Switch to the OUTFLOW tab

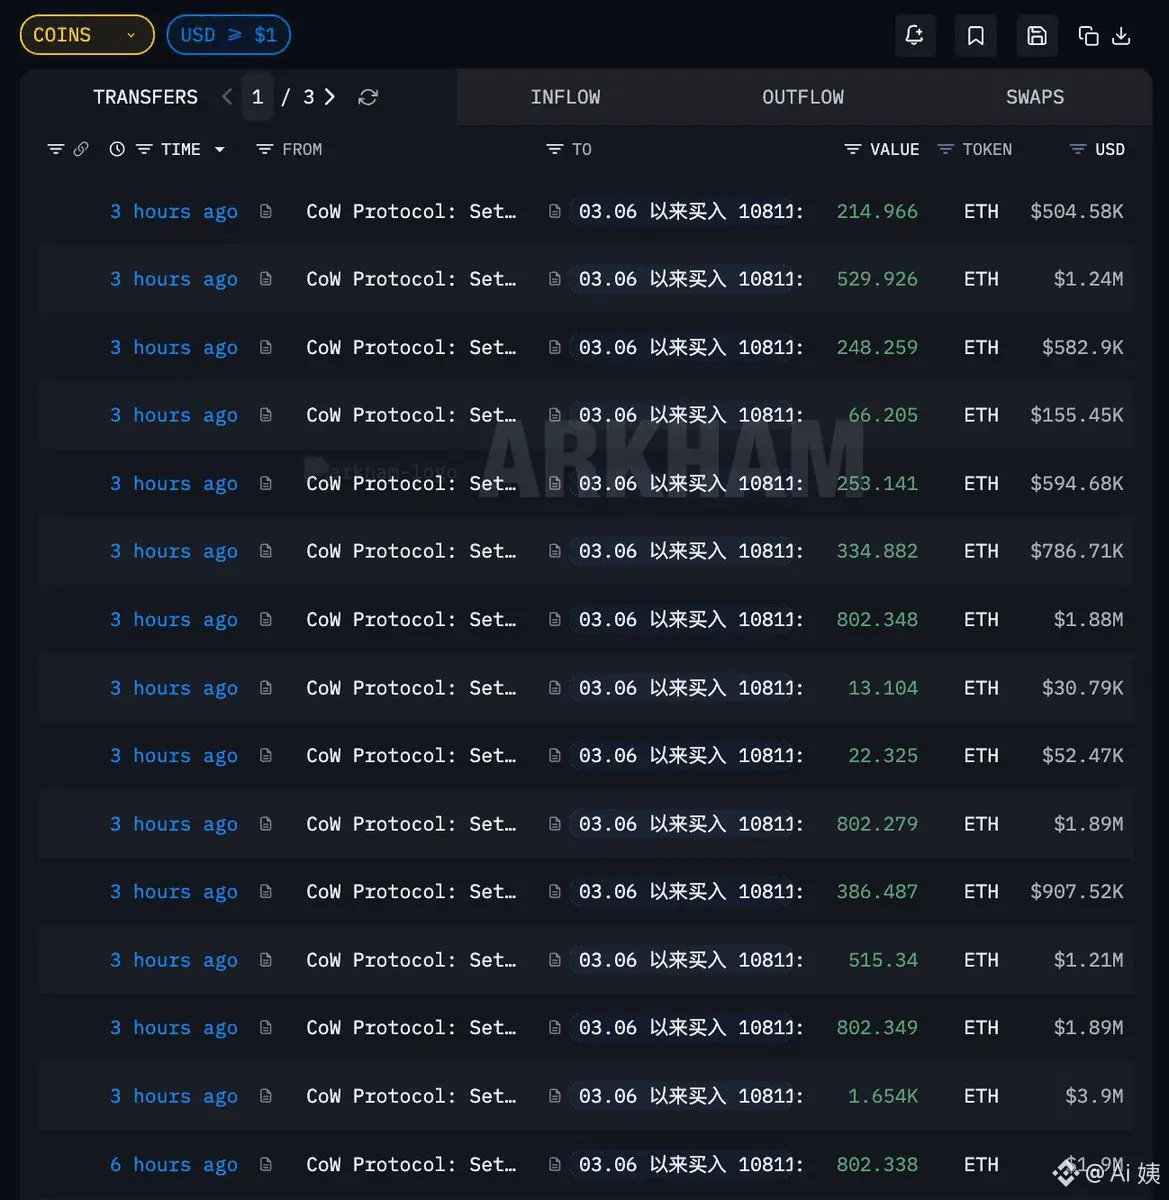803,97
